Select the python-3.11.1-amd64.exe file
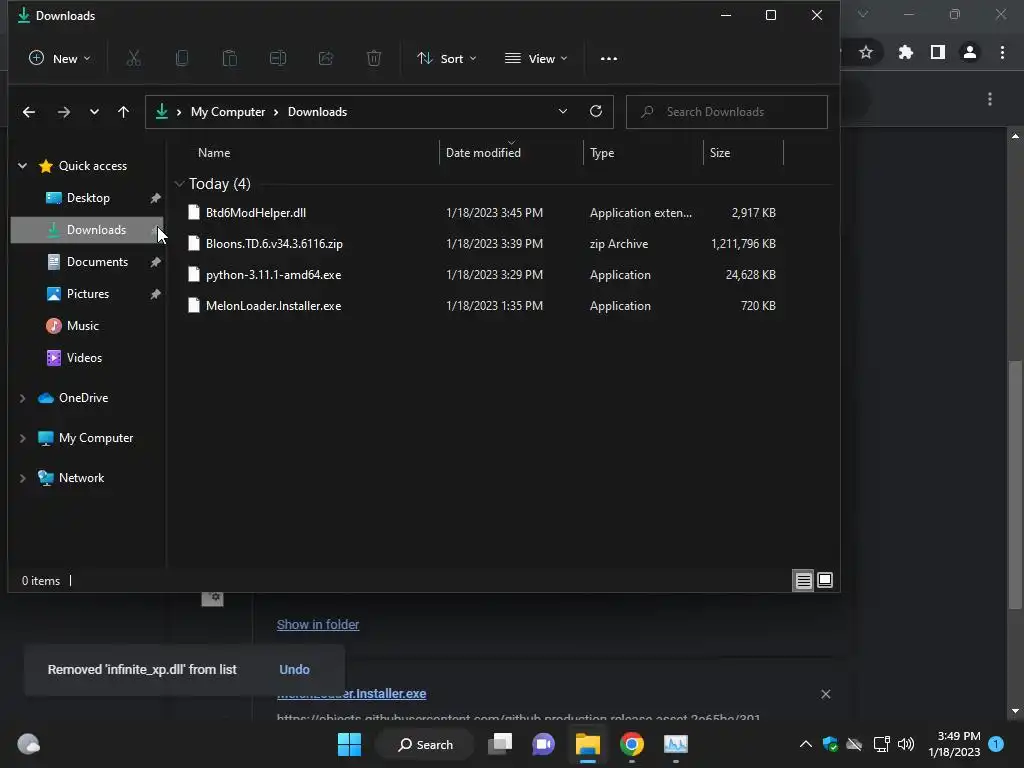 coord(273,275)
